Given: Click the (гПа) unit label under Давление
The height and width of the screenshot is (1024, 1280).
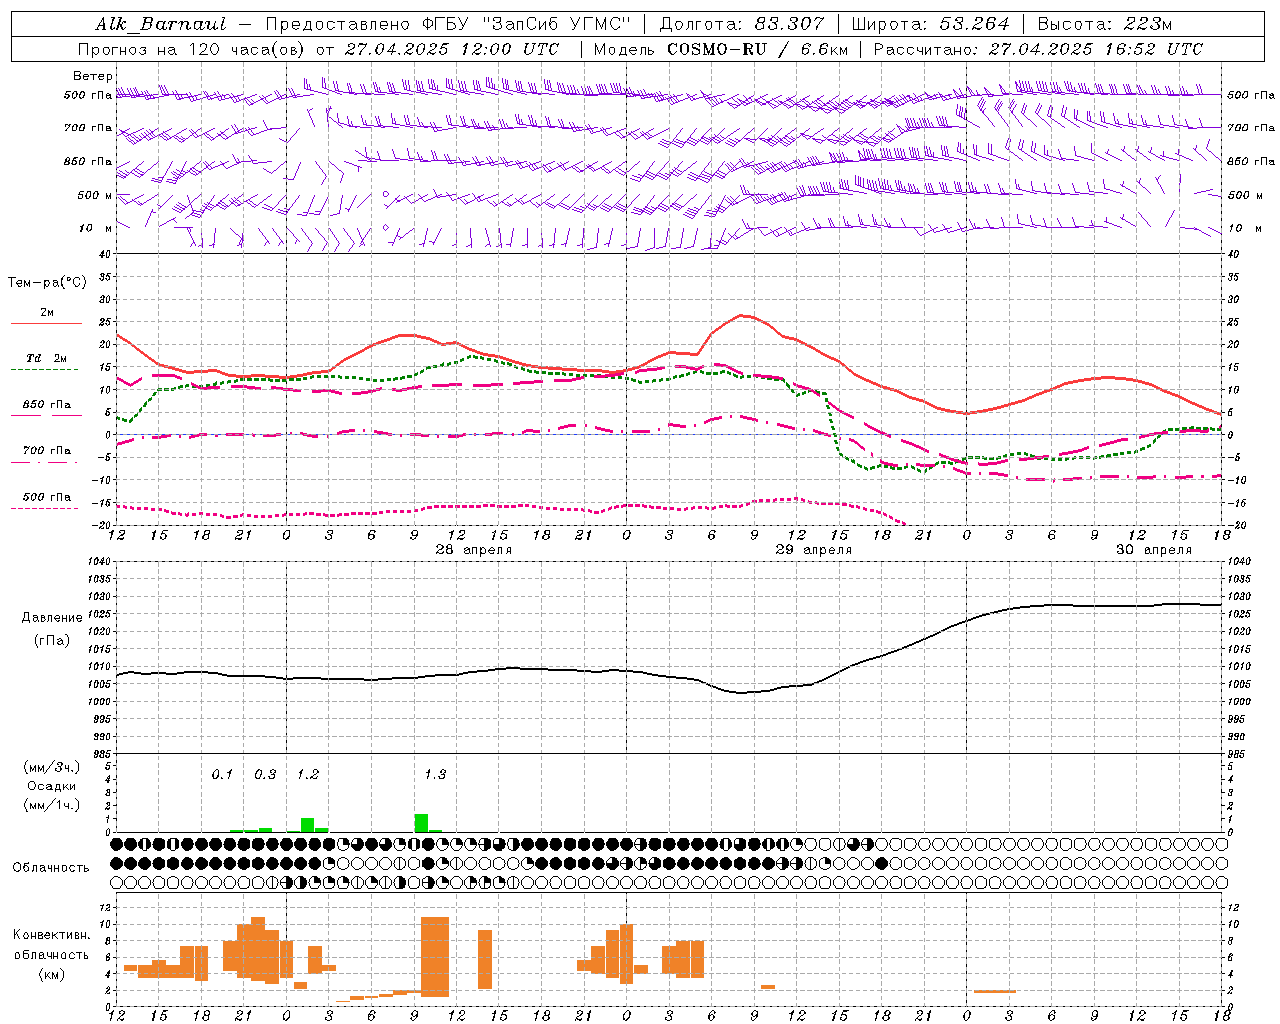Looking at the screenshot, I should click(x=52, y=641).
